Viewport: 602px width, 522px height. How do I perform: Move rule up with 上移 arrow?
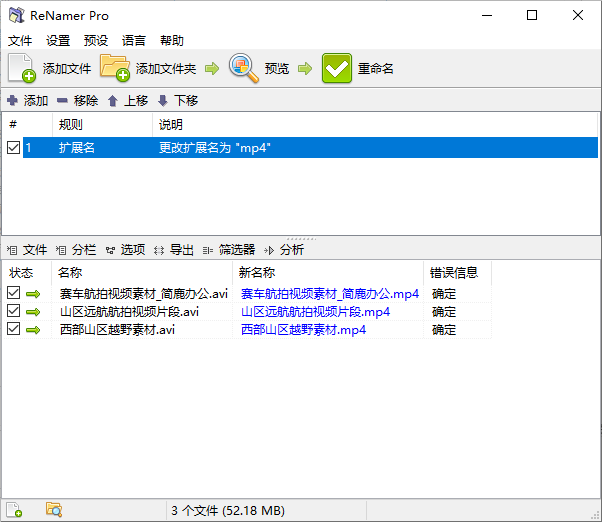pyautogui.click(x=113, y=101)
